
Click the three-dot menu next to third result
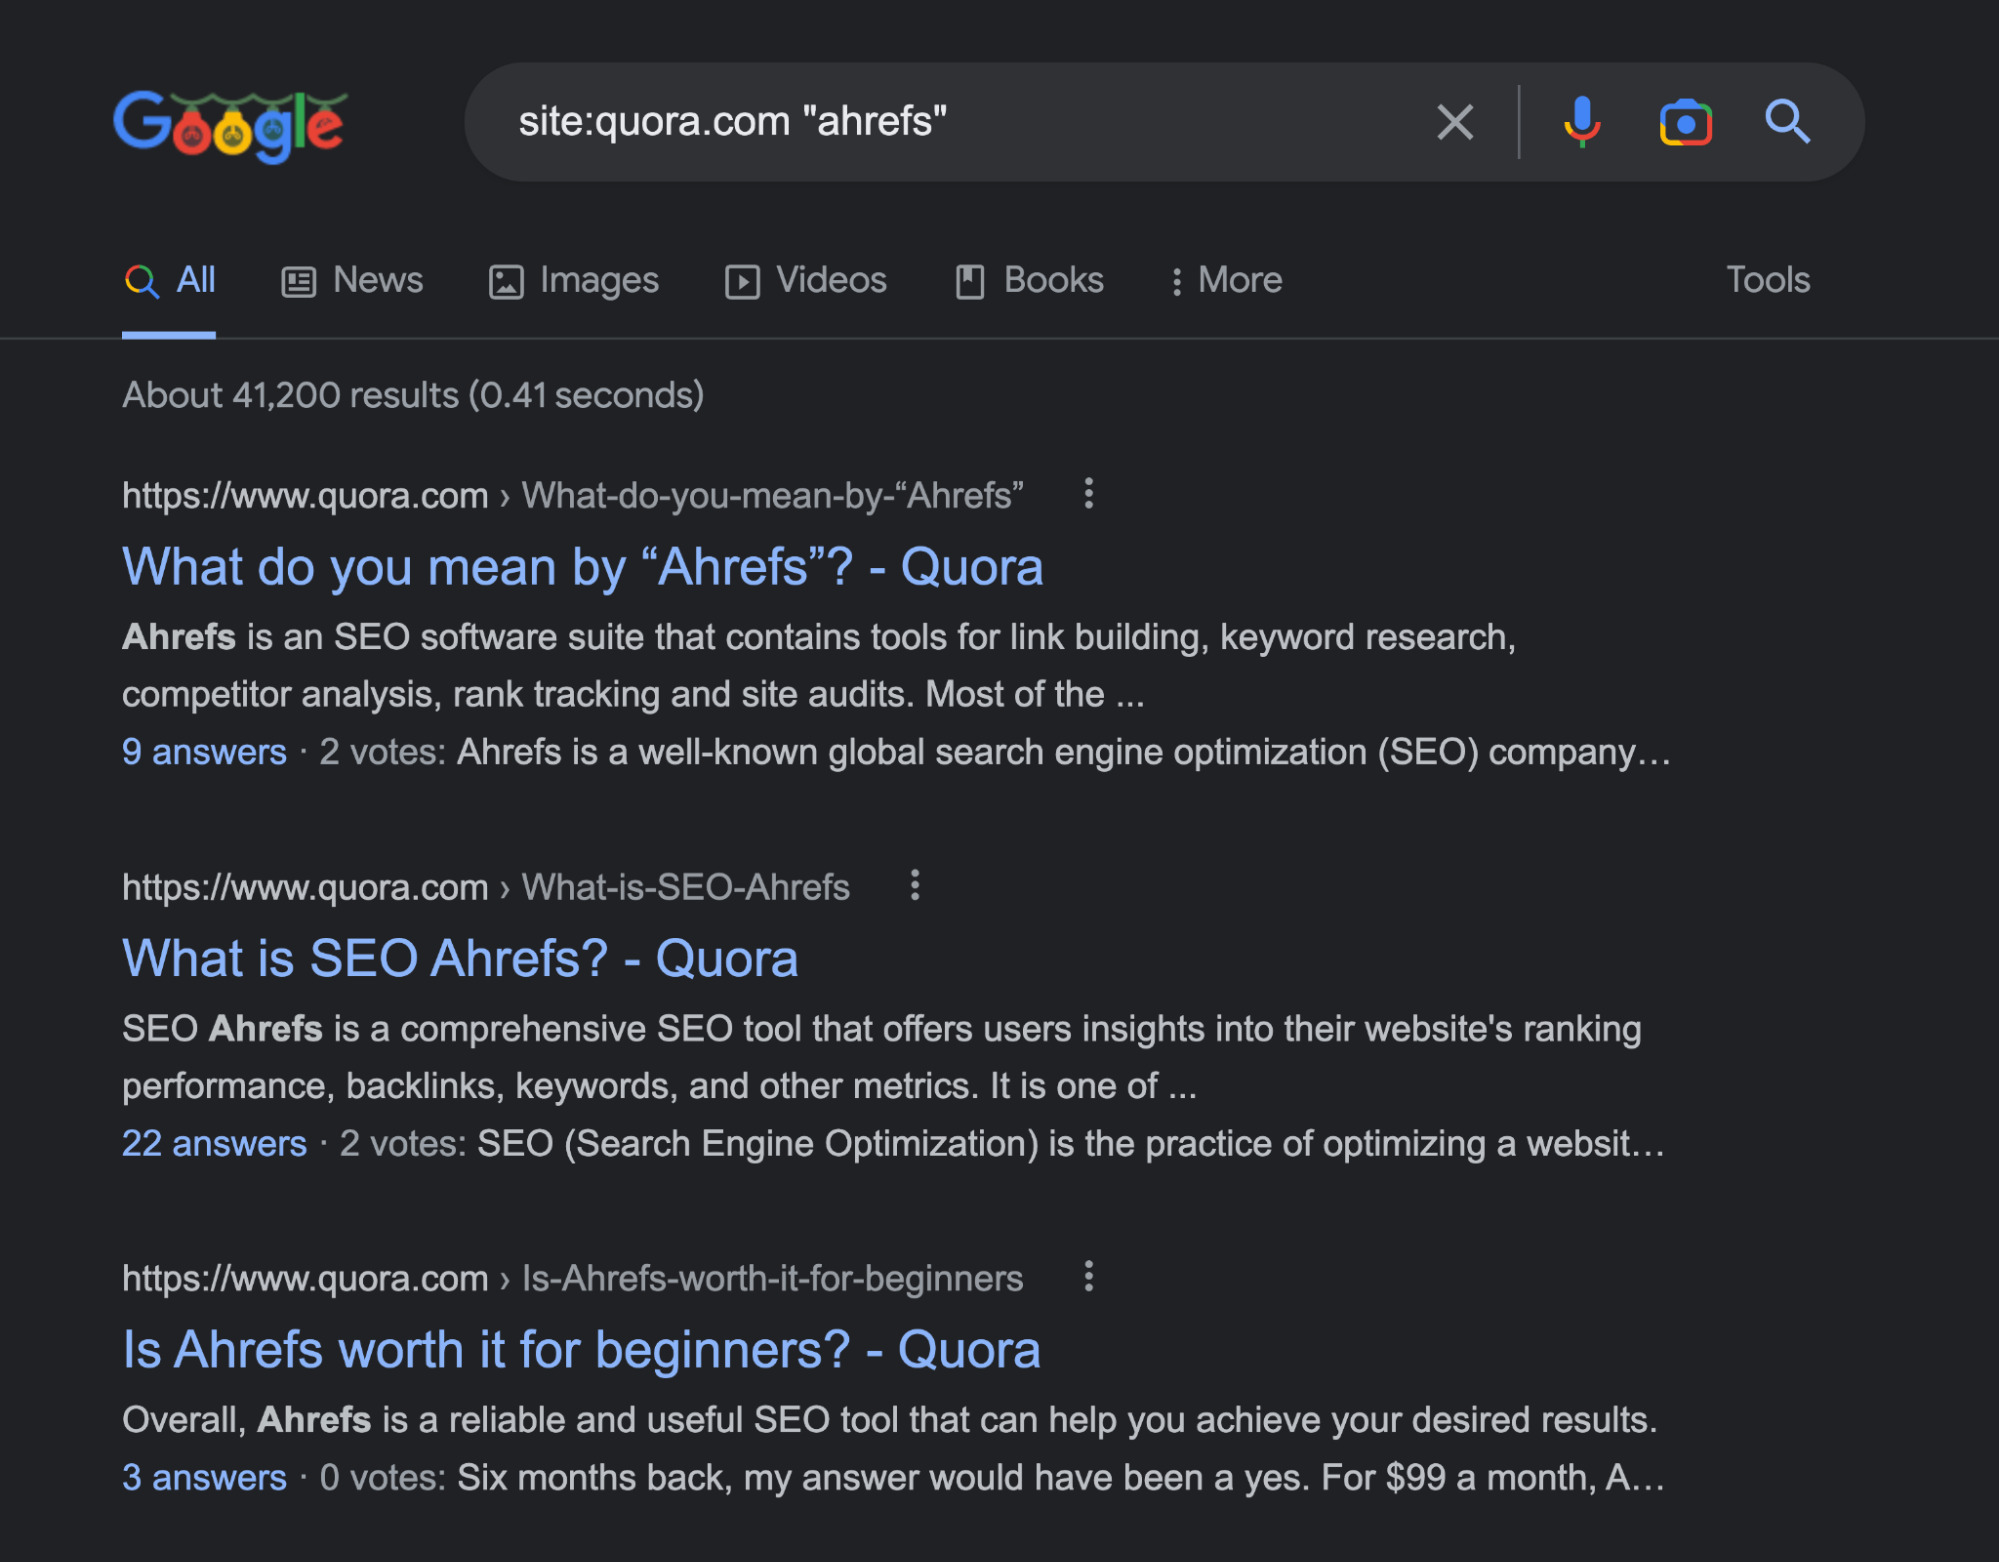point(1089,1277)
